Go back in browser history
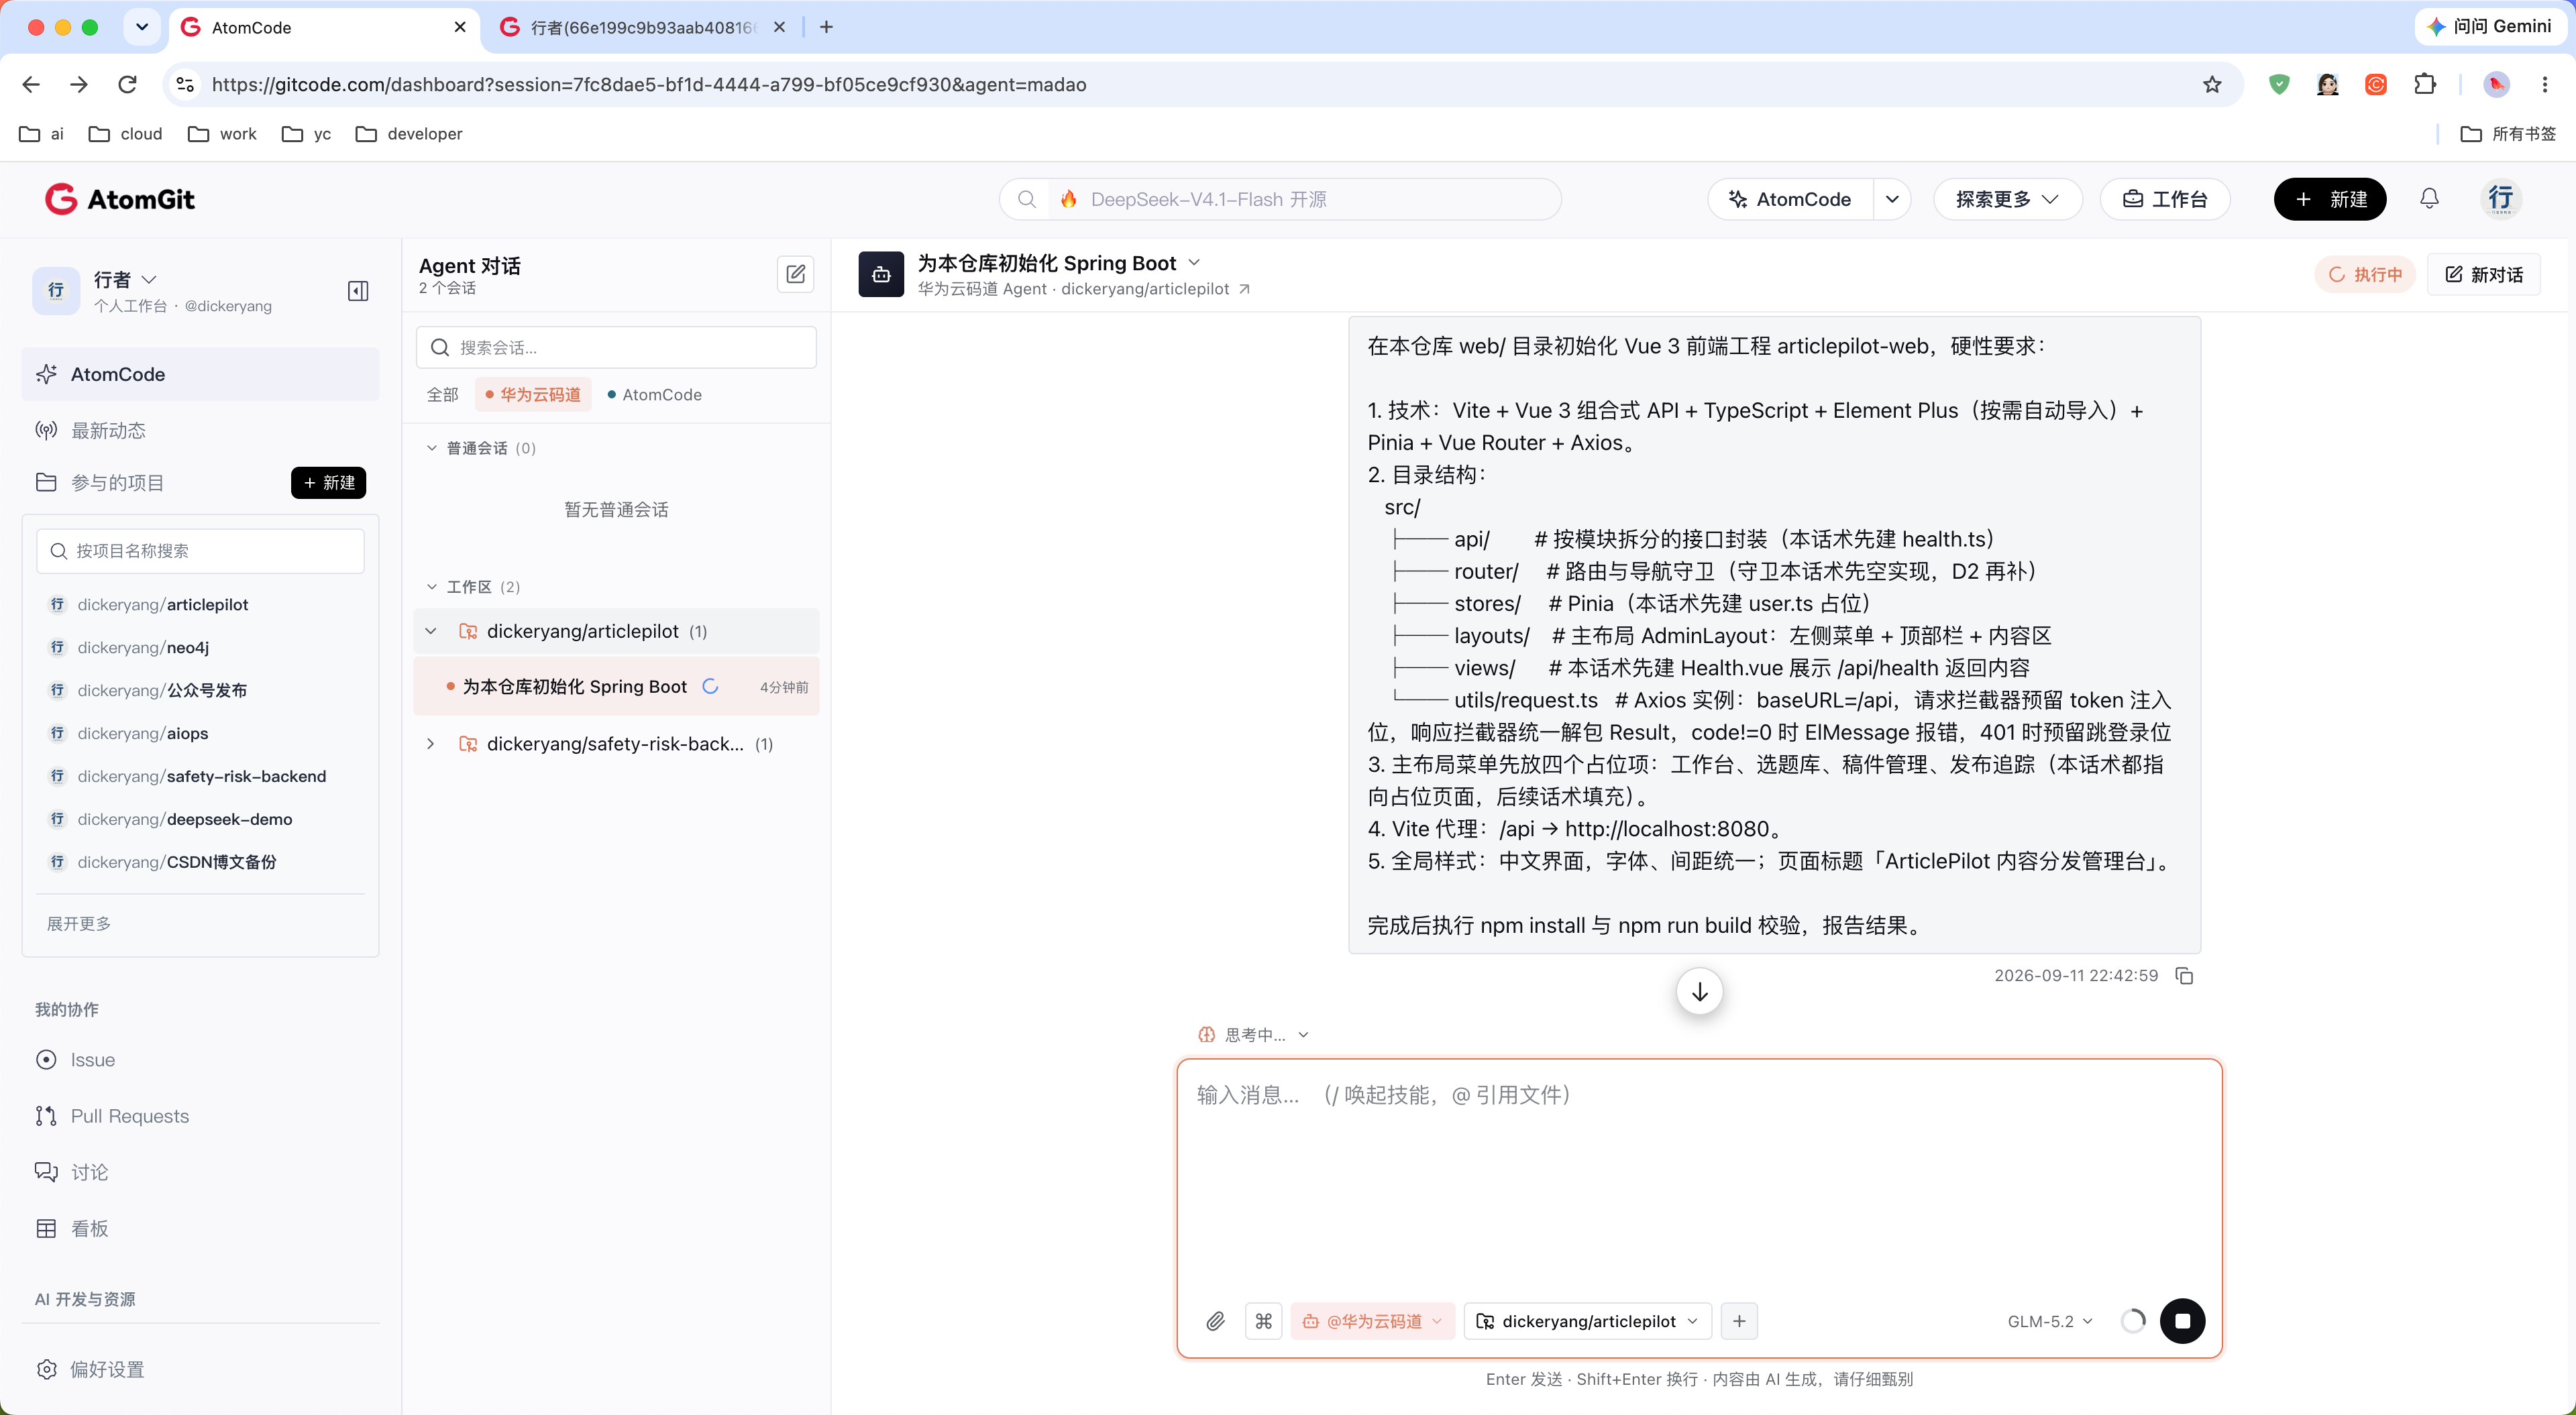 pyautogui.click(x=31, y=85)
